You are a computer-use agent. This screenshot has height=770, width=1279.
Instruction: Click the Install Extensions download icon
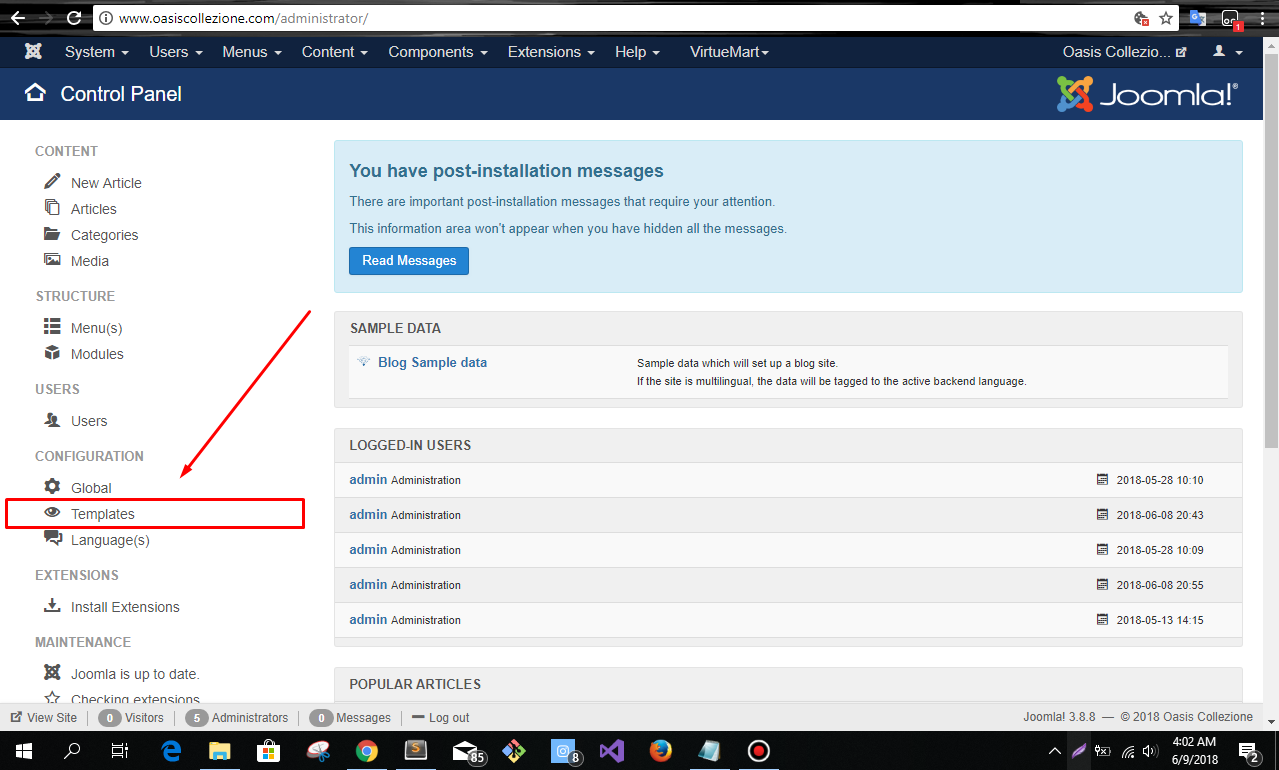pyautogui.click(x=52, y=606)
